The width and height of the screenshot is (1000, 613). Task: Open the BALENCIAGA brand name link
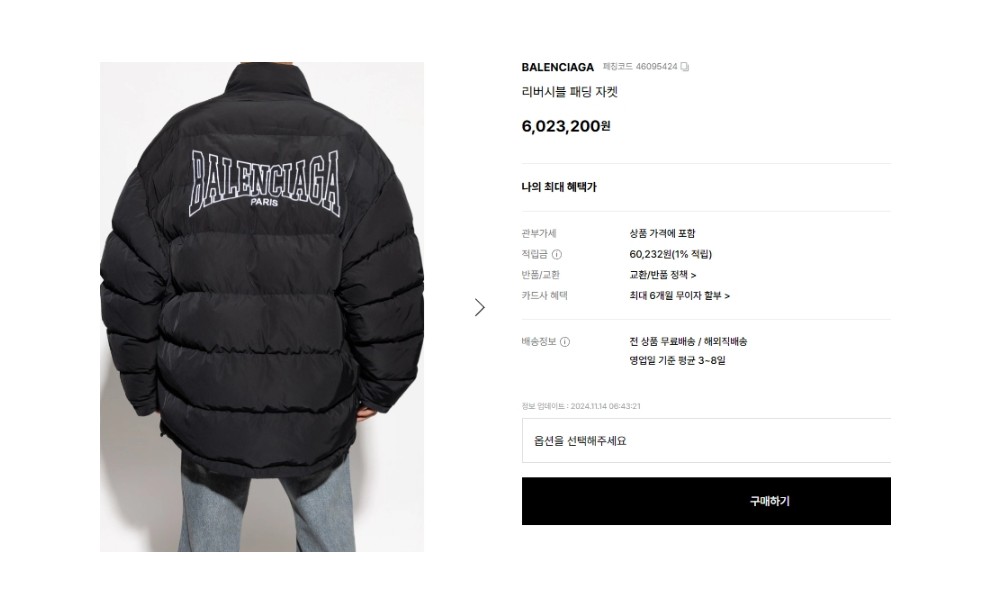tap(557, 67)
